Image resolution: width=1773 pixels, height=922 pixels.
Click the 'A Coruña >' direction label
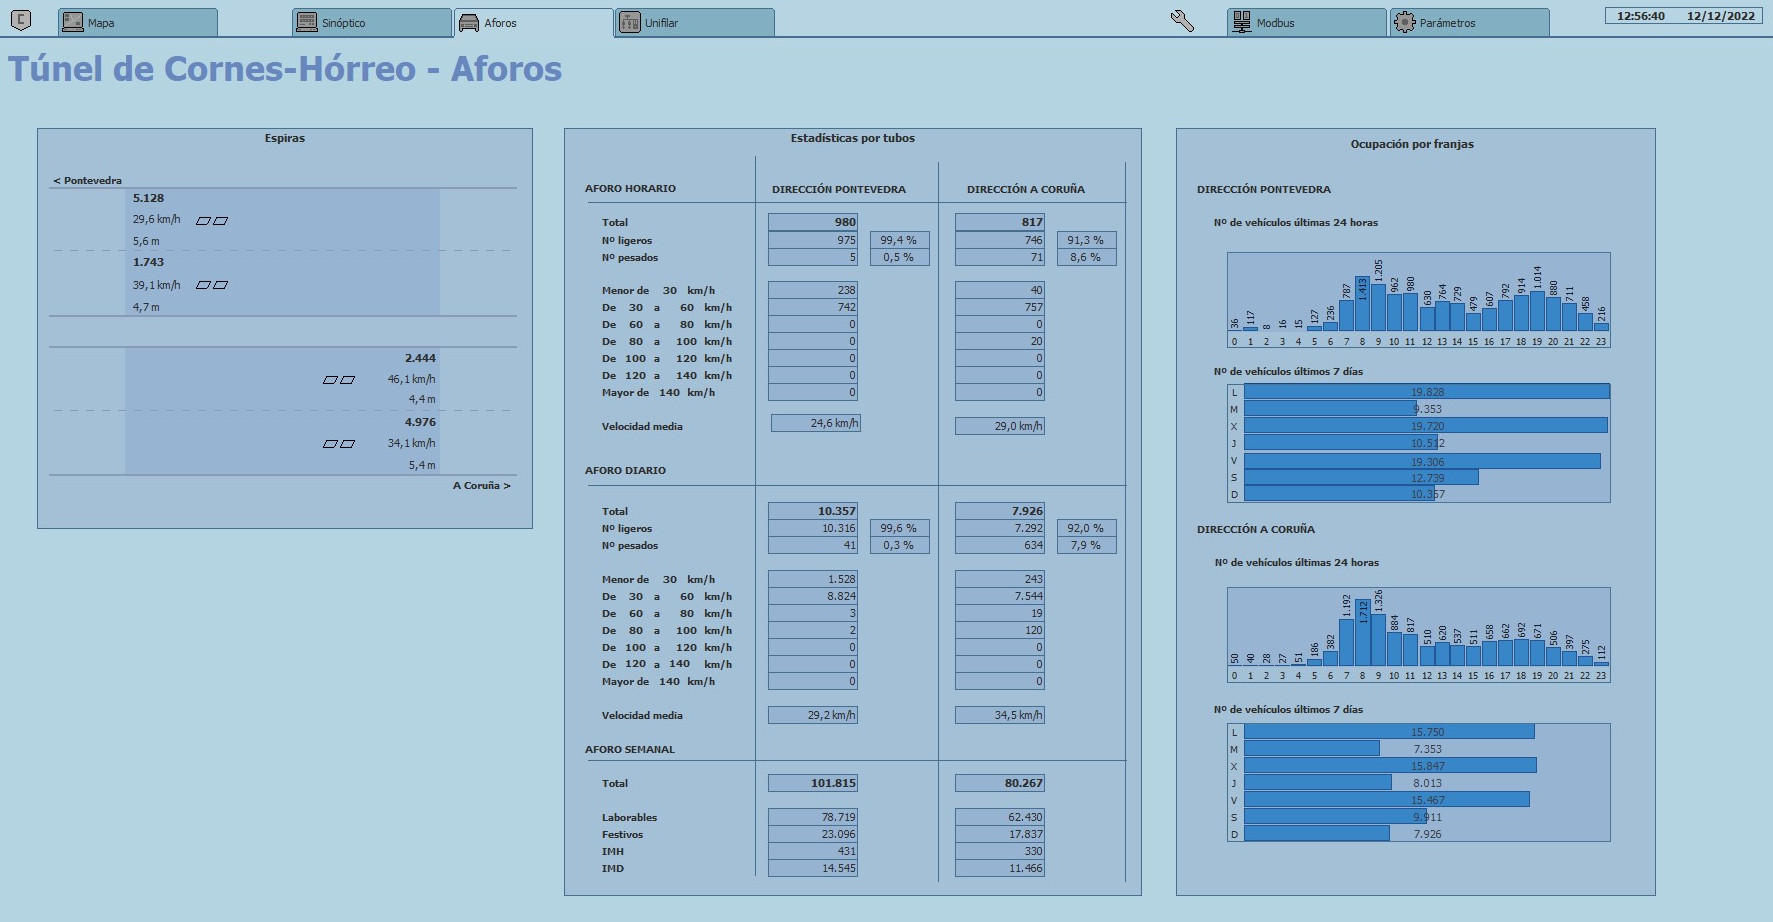tap(482, 486)
